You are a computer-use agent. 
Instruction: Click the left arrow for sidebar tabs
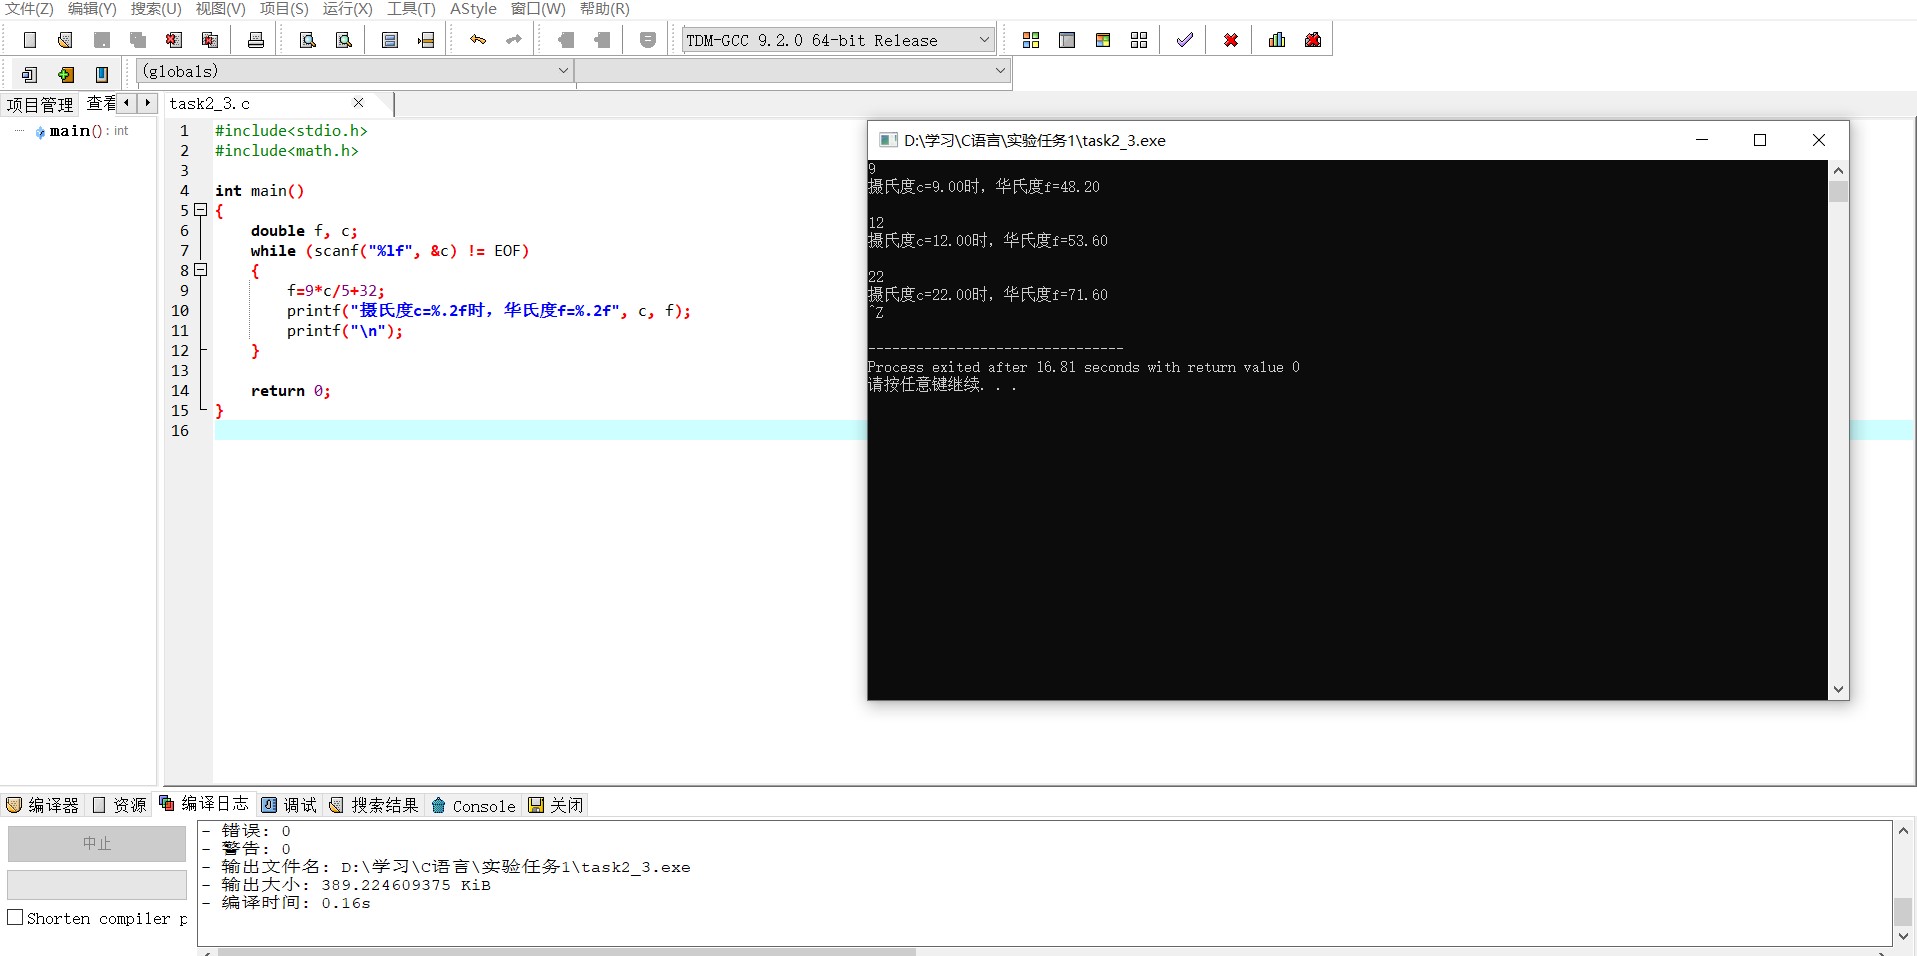[x=127, y=103]
